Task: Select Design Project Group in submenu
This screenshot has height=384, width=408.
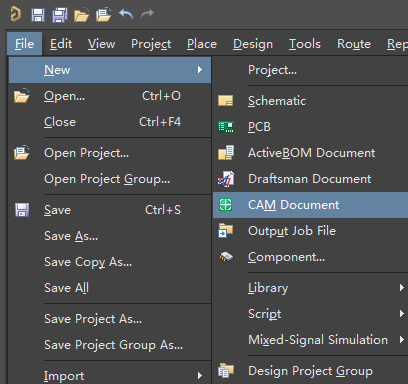Action: [x=311, y=371]
